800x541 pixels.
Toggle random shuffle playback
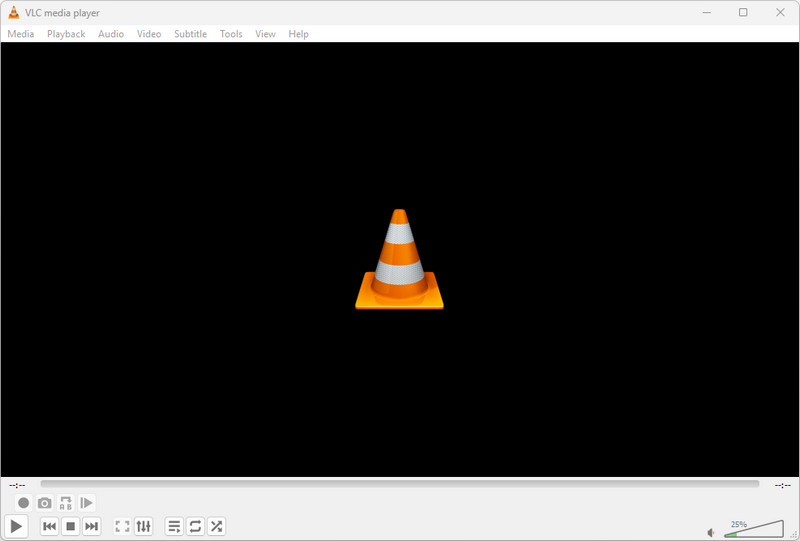point(216,526)
